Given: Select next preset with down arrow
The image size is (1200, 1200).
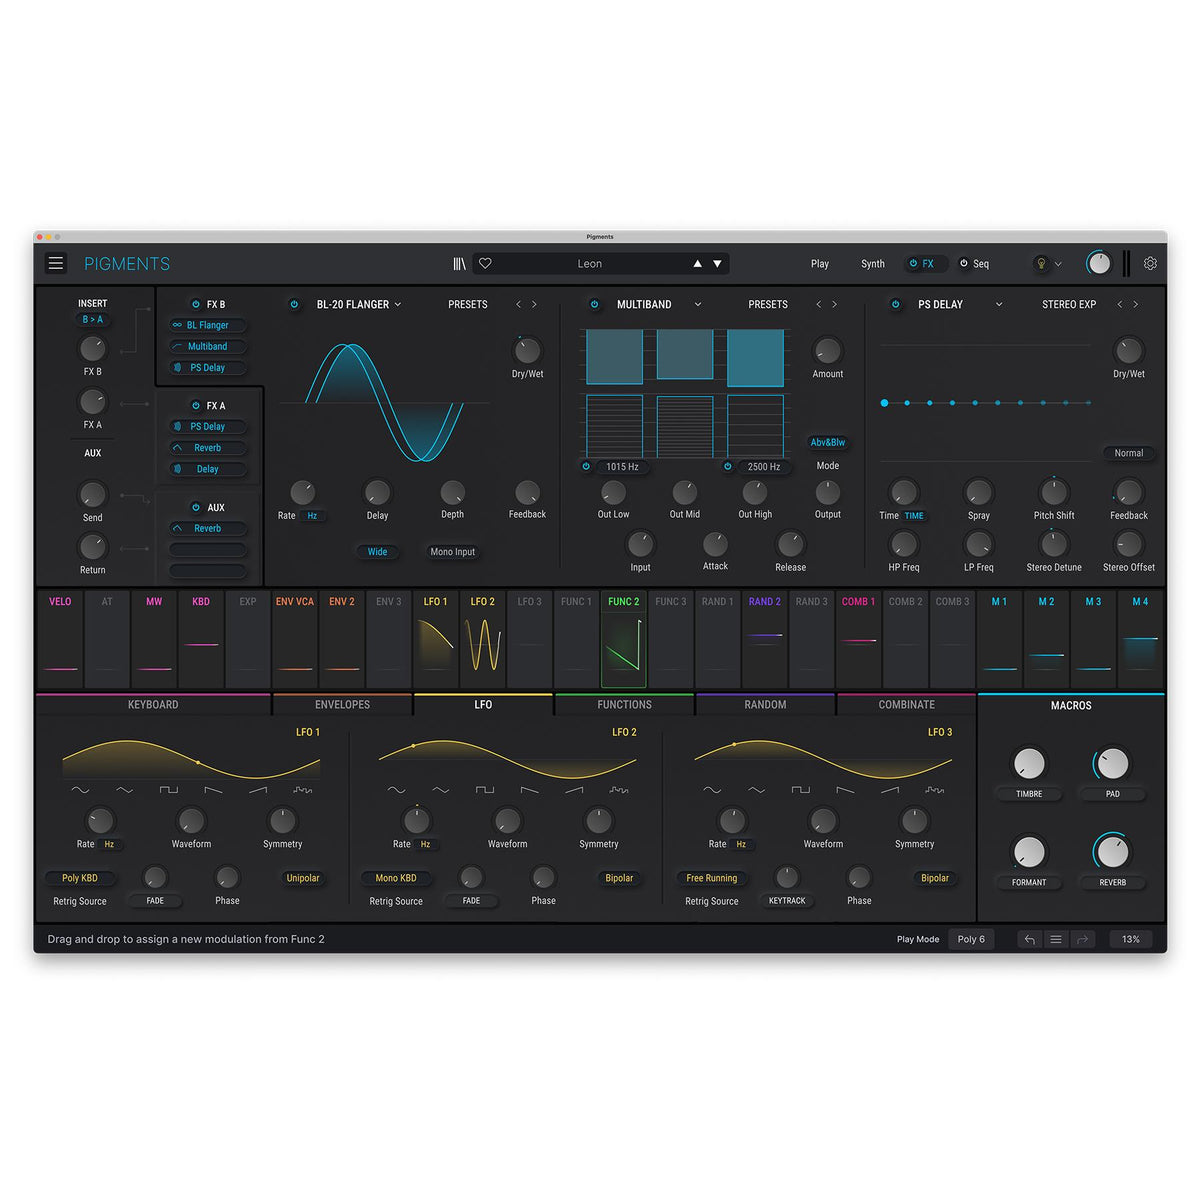Looking at the screenshot, I should pyautogui.click(x=717, y=264).
